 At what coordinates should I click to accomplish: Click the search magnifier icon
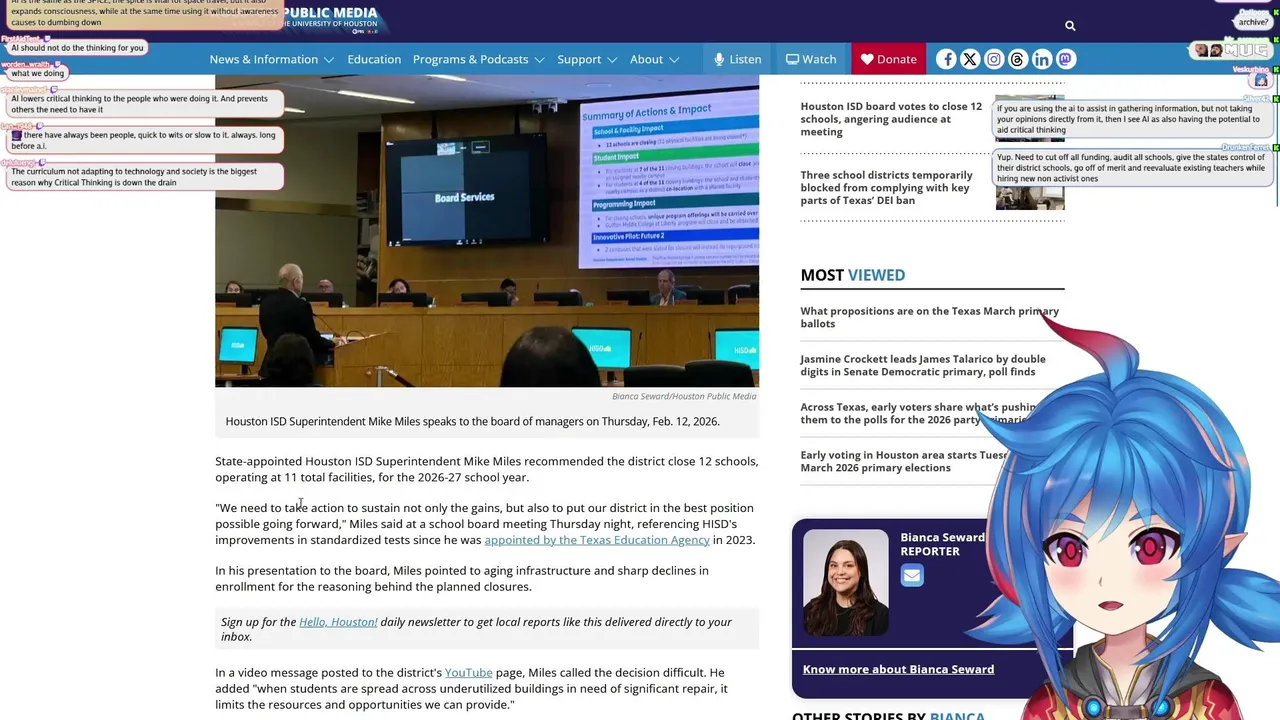pos(1070,26)
